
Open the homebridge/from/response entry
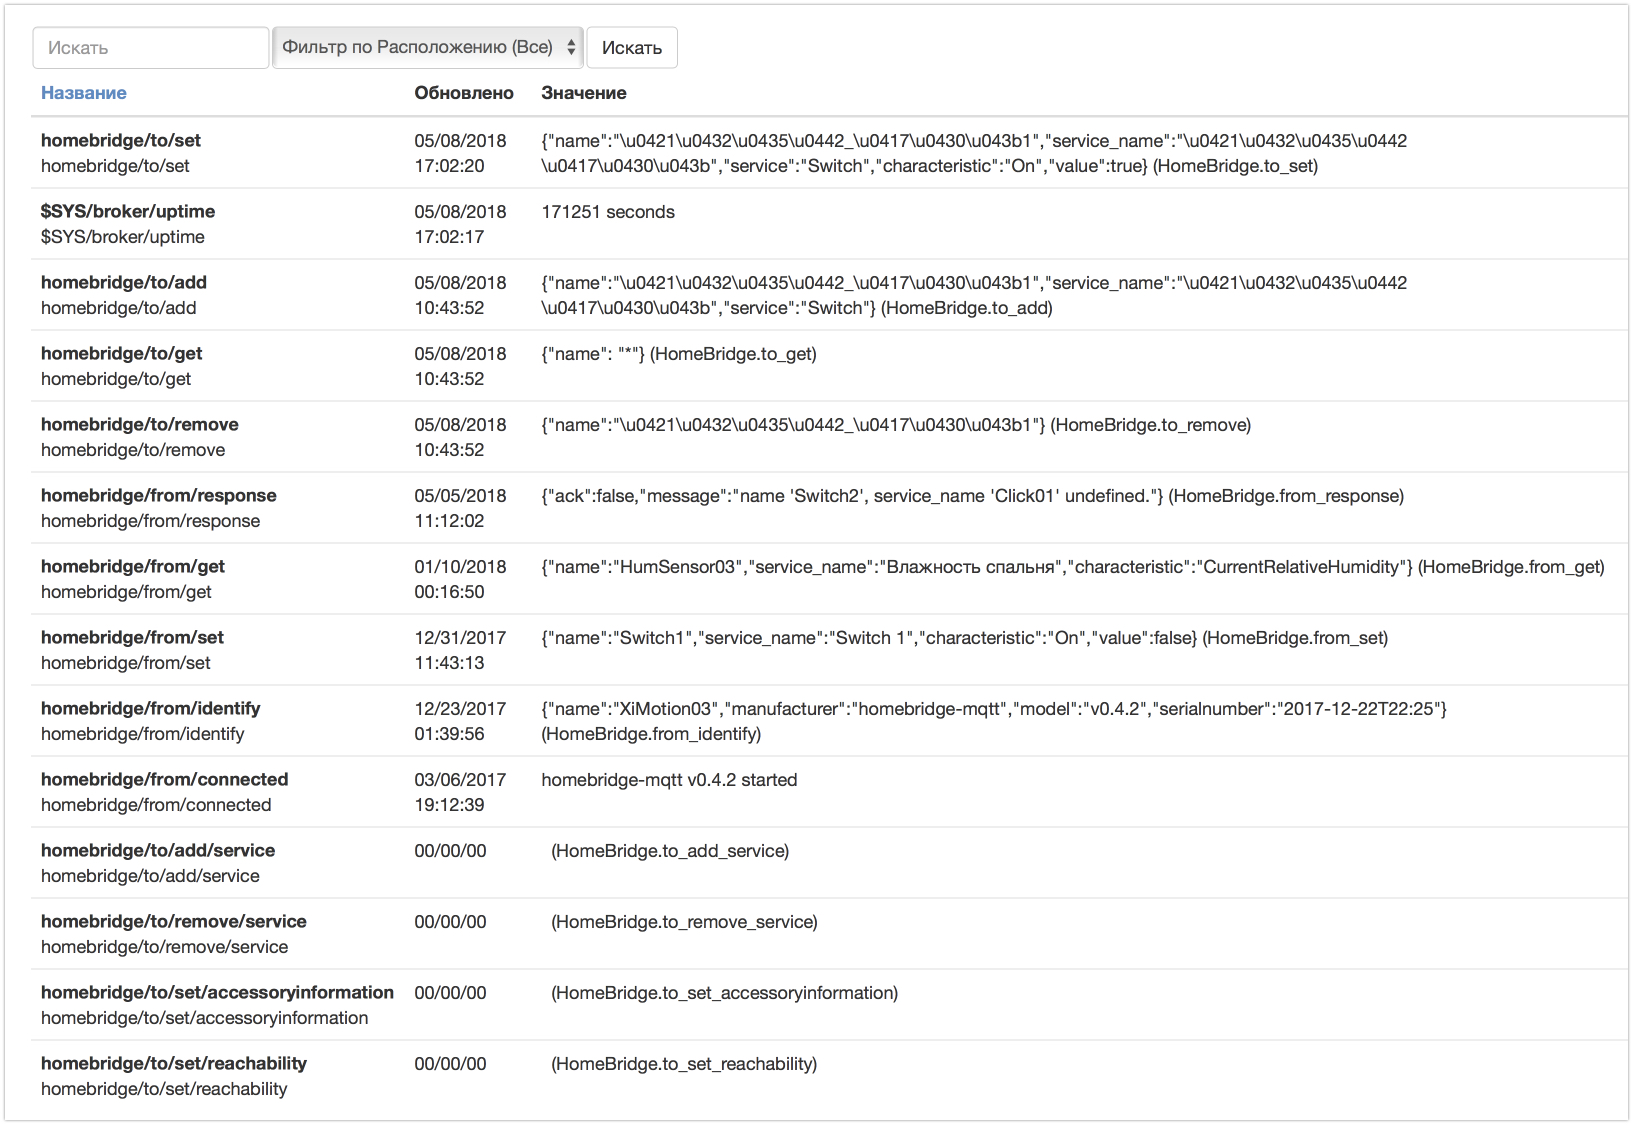coord(158,495)
